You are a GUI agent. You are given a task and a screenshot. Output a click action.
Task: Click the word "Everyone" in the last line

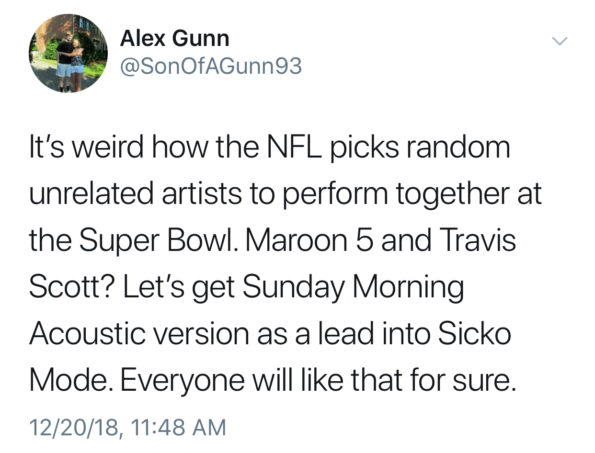tap(183, 381)
